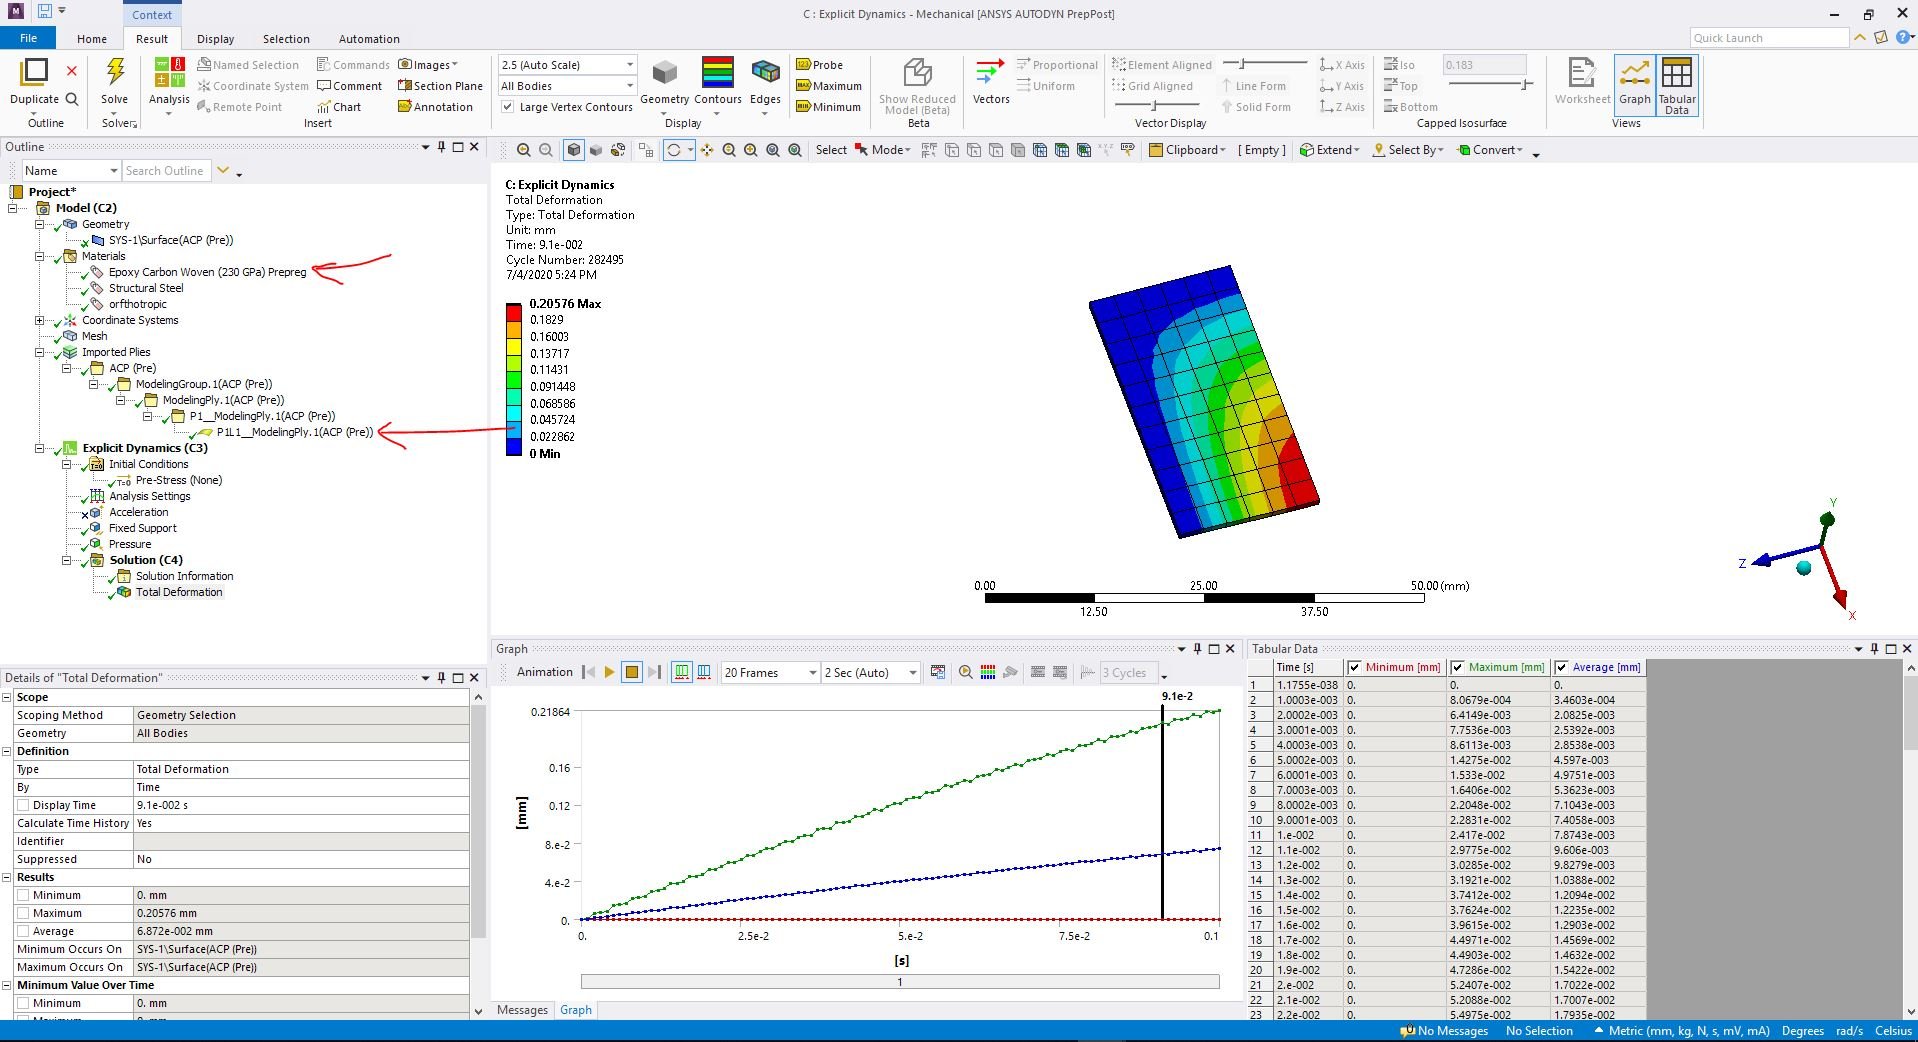Open the Images menu button
1918x1042 pixels.
pos(428,65)
